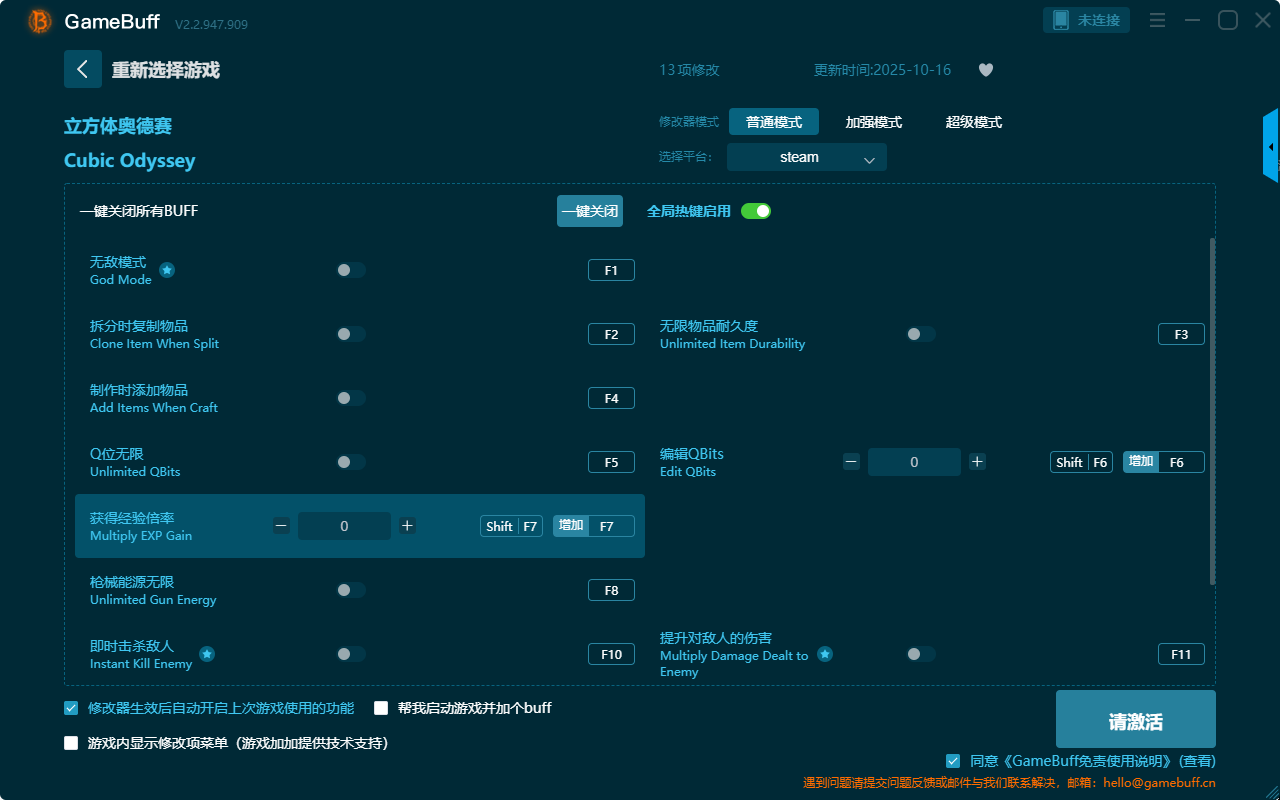1280x800 pixels.
Task: Switch to the 加强模式 tab
Action: pos(873,122)
